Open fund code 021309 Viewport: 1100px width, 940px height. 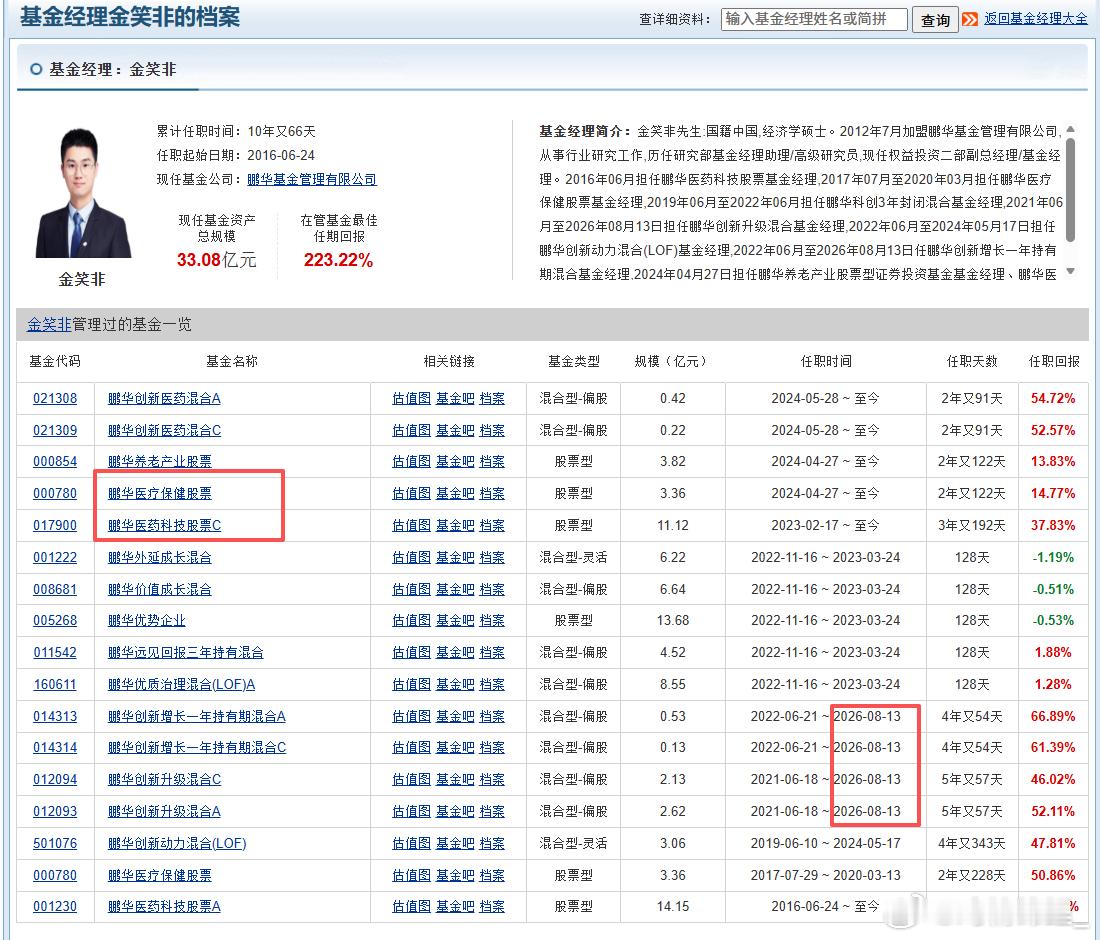[55, 430]
